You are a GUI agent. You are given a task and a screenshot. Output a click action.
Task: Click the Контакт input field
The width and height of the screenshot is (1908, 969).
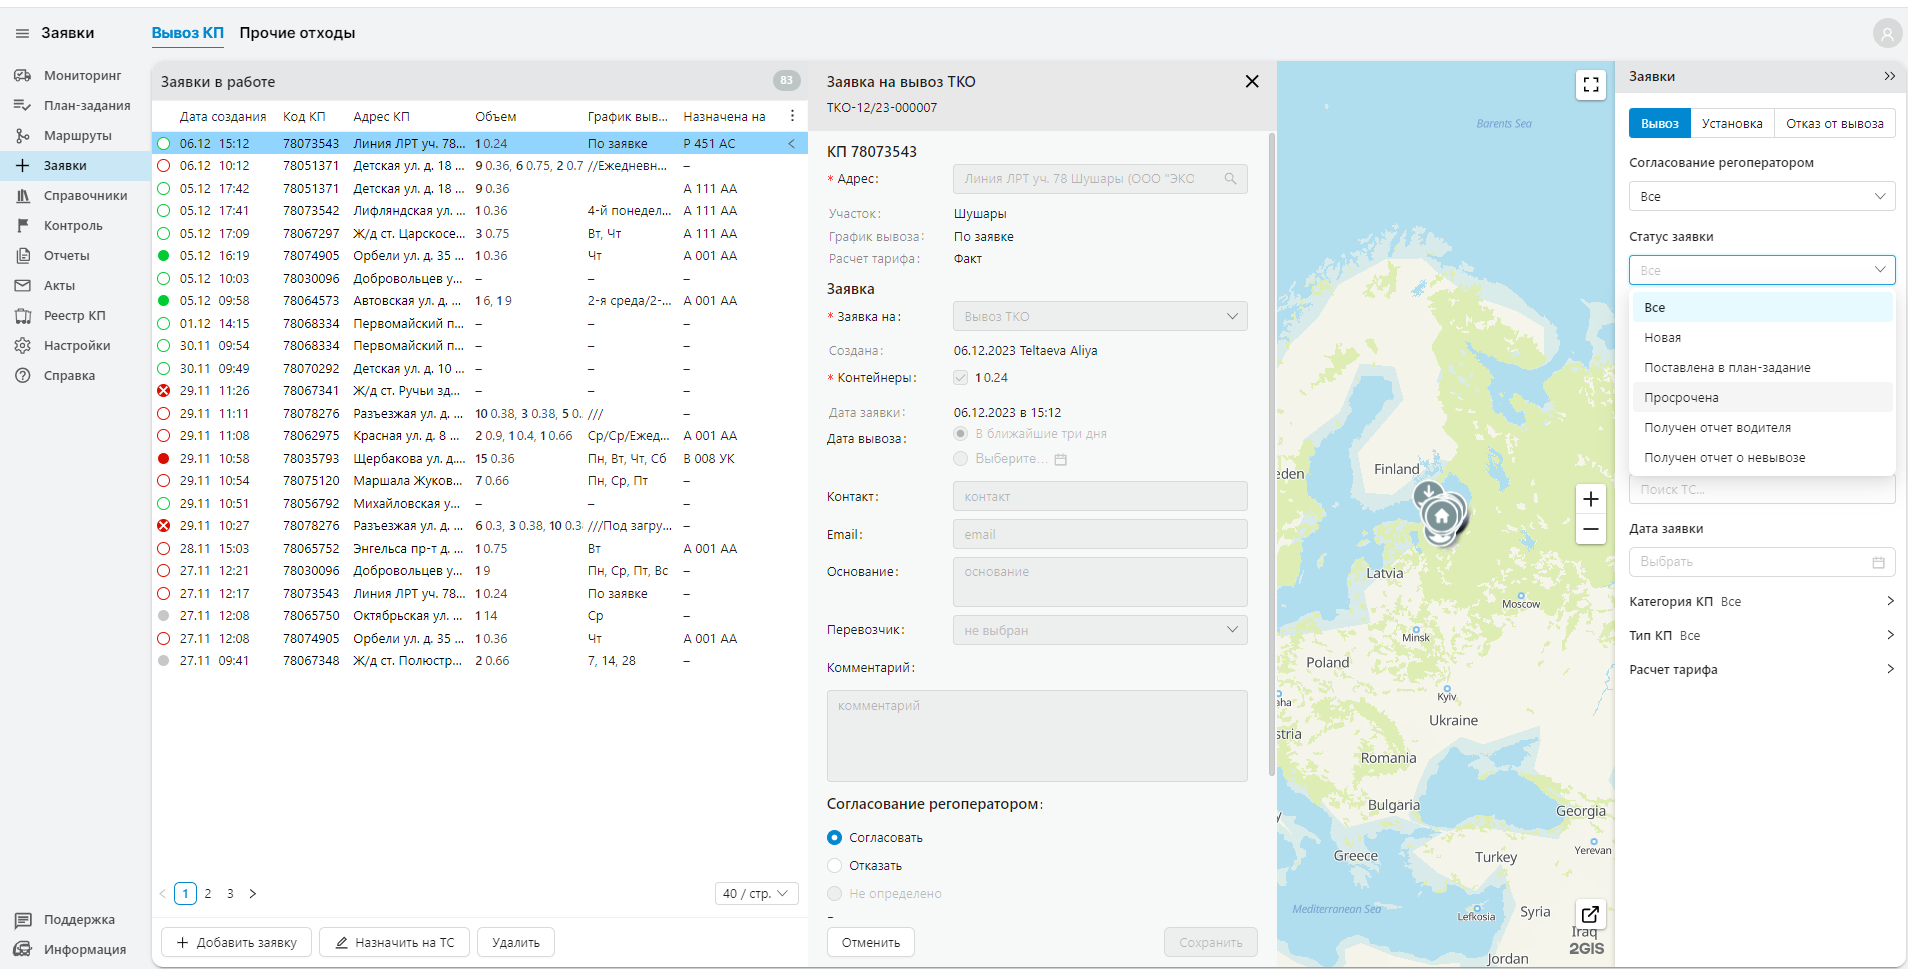(x=1099, y=497)
